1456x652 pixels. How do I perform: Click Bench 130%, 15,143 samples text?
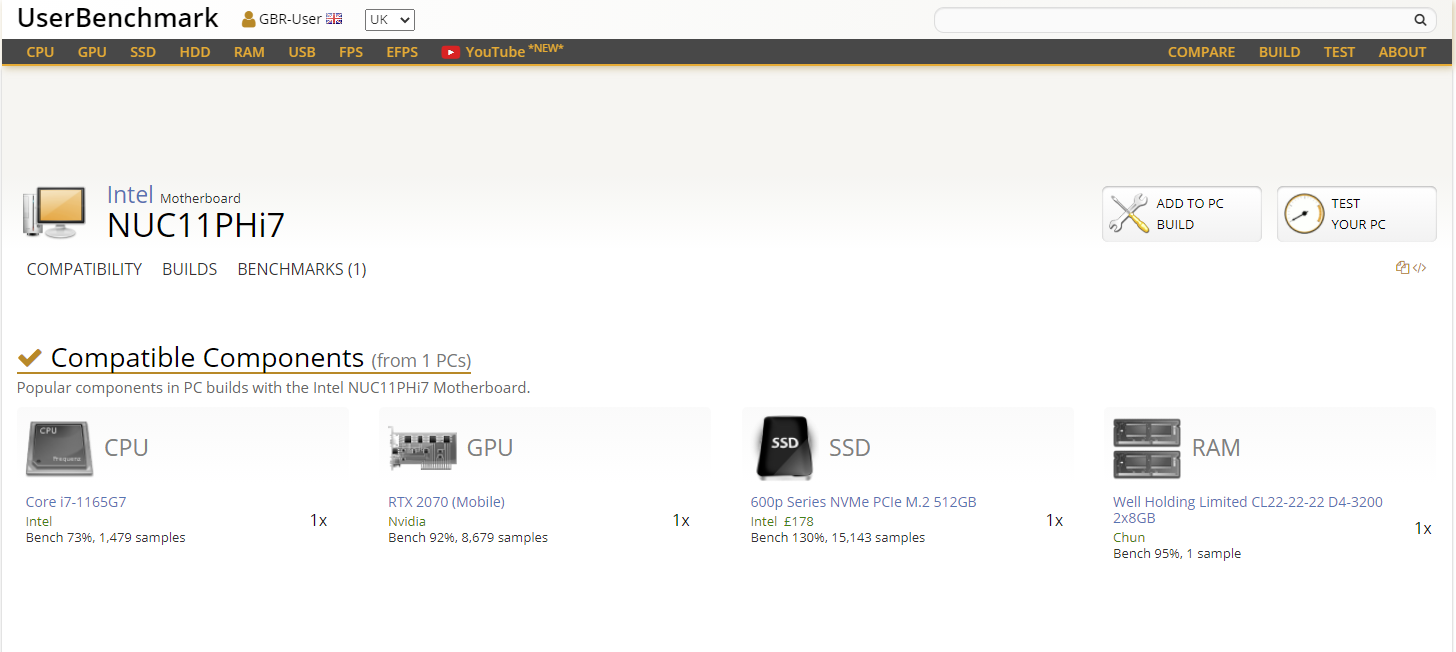pyautogui.click(x=838, y=538)
